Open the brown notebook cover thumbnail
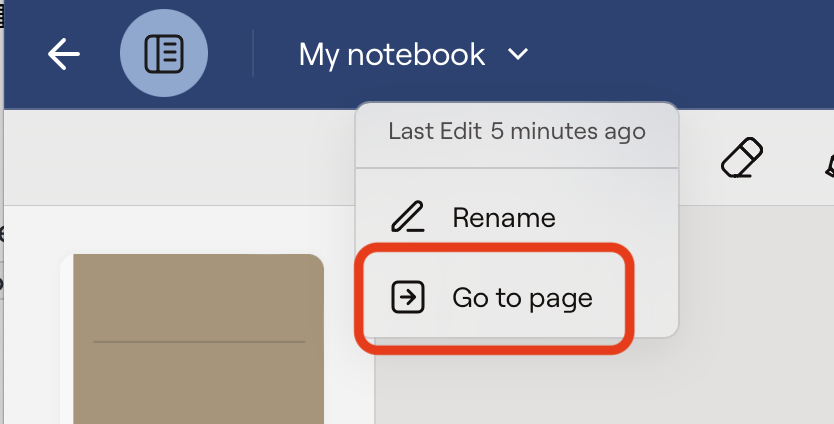Screen dimensions: 834x424 click(198, 300)
